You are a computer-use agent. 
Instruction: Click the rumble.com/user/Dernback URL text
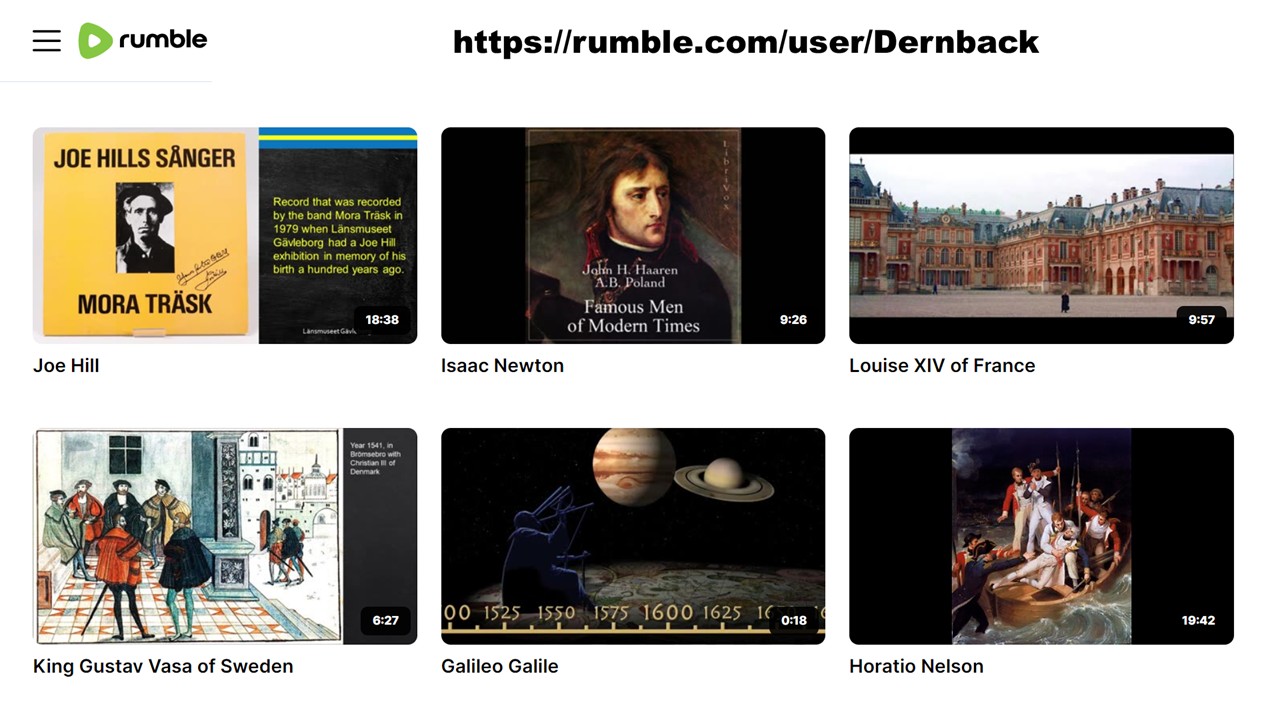[746, 42]
